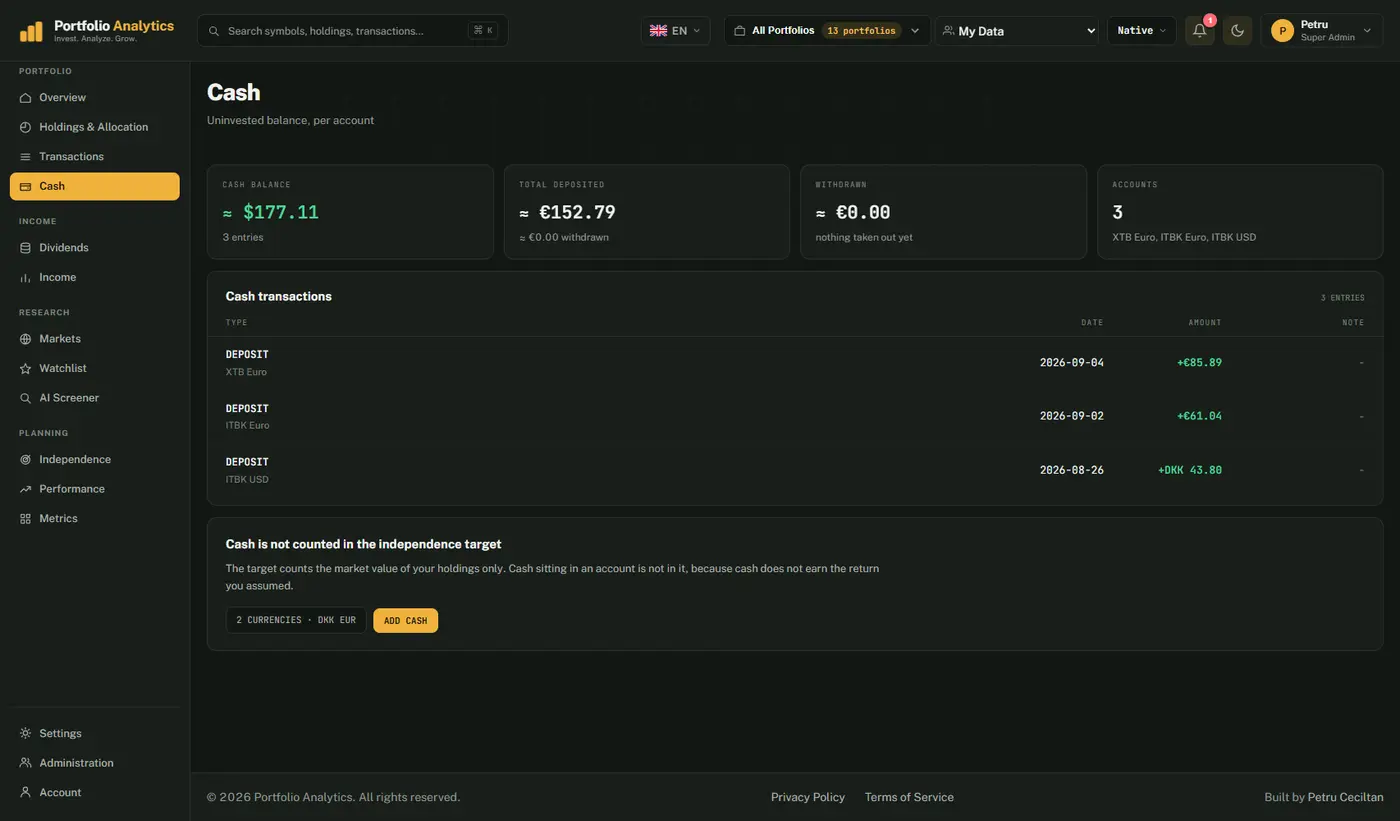Viewport: 1400px width, 821px height.
Task: Open the Terms of Service link
Action: point(909,797)
